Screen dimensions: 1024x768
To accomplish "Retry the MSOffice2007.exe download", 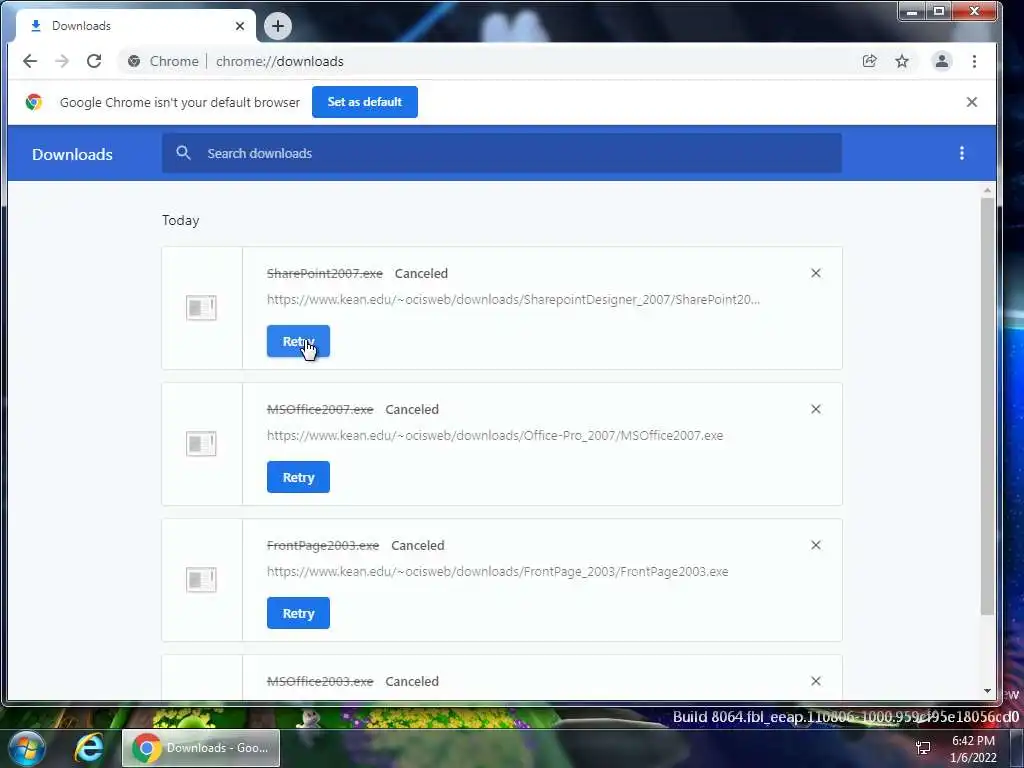I will click(298, 477).
